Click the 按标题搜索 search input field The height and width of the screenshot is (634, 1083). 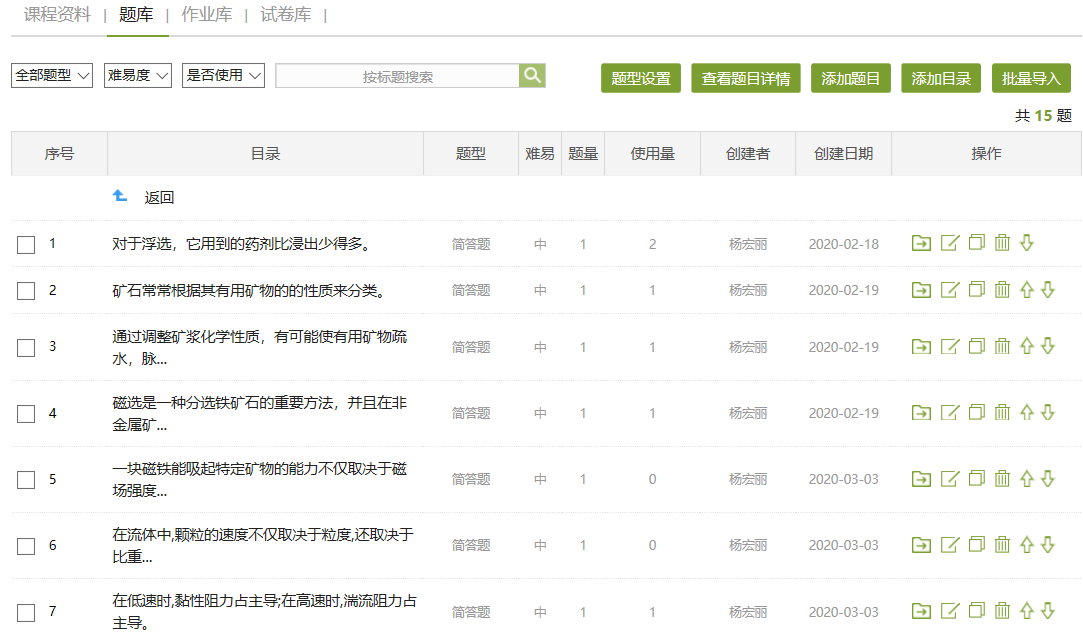pos(397,77)
